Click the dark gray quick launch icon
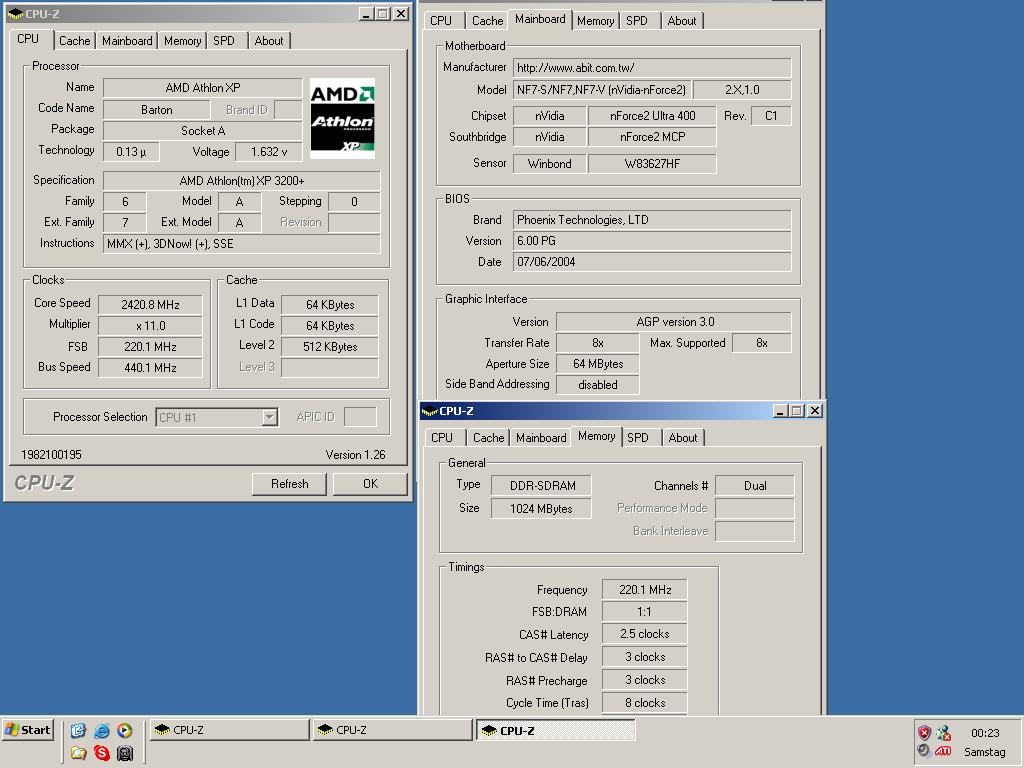 coord(125,753)
